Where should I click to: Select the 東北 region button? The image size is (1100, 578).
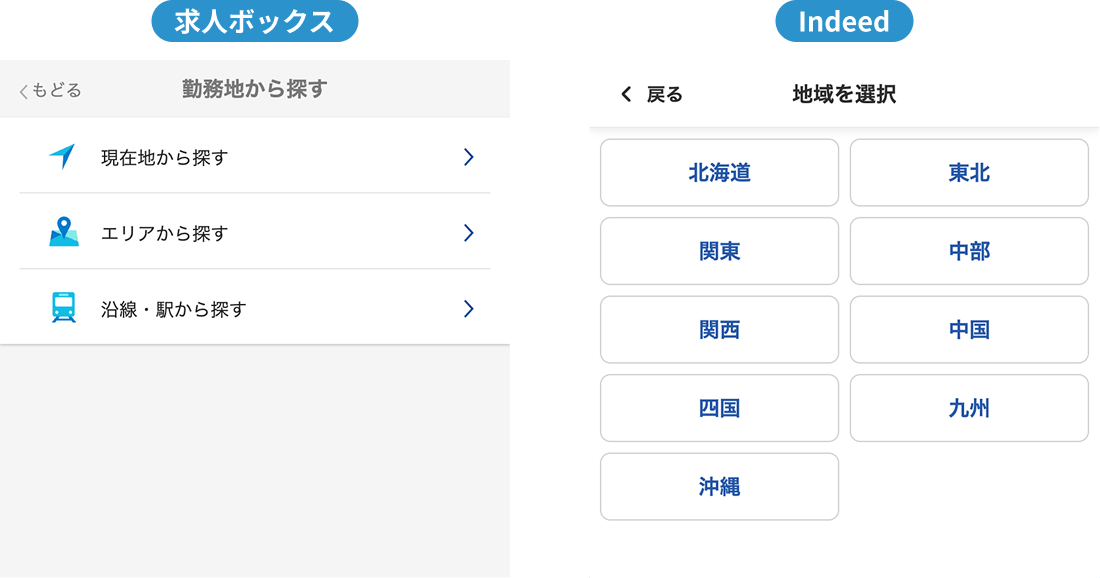(x=969, y=173)
